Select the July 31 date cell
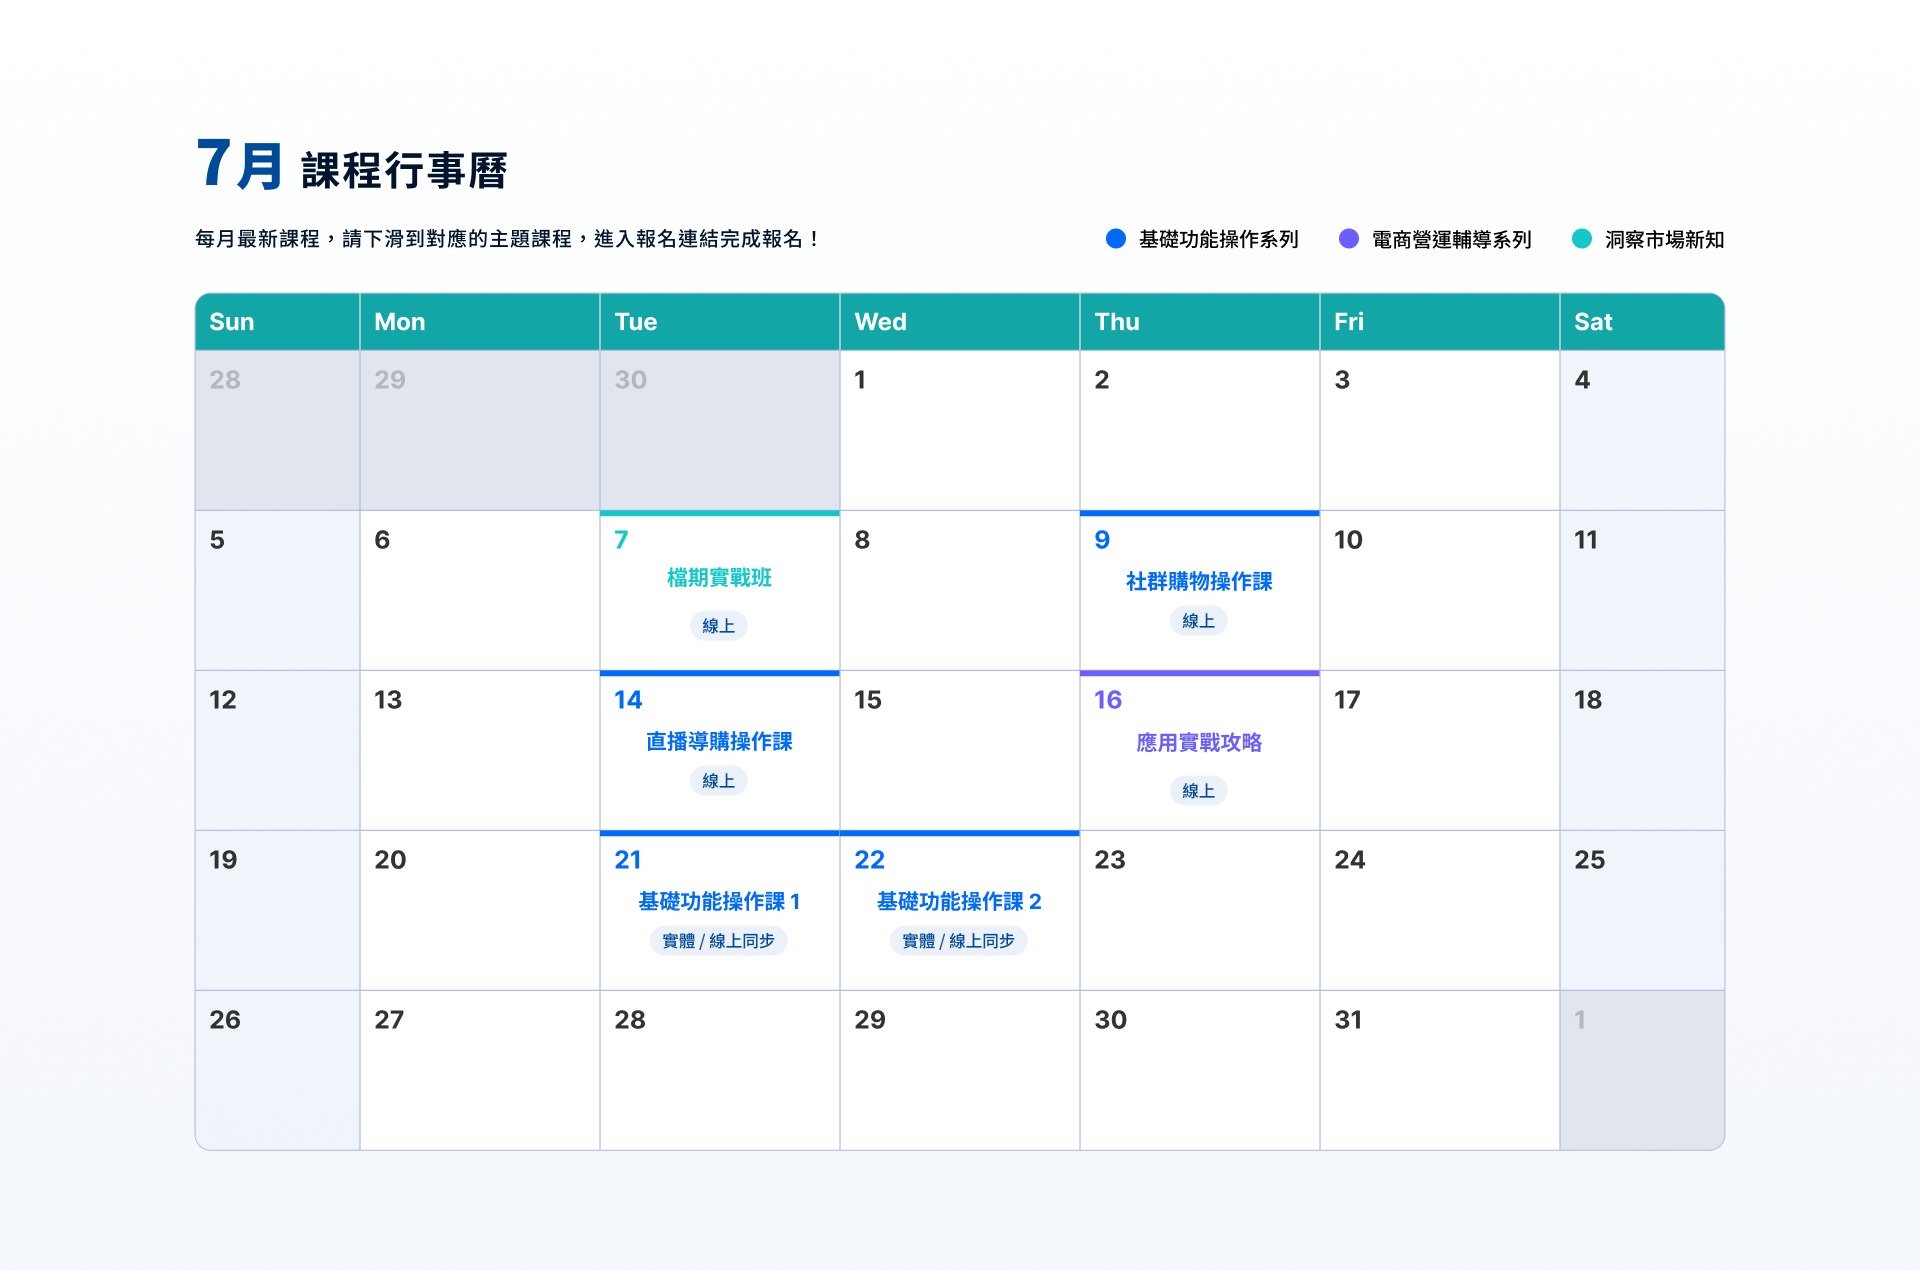1920x1271 pixels. point(1440,1070)
